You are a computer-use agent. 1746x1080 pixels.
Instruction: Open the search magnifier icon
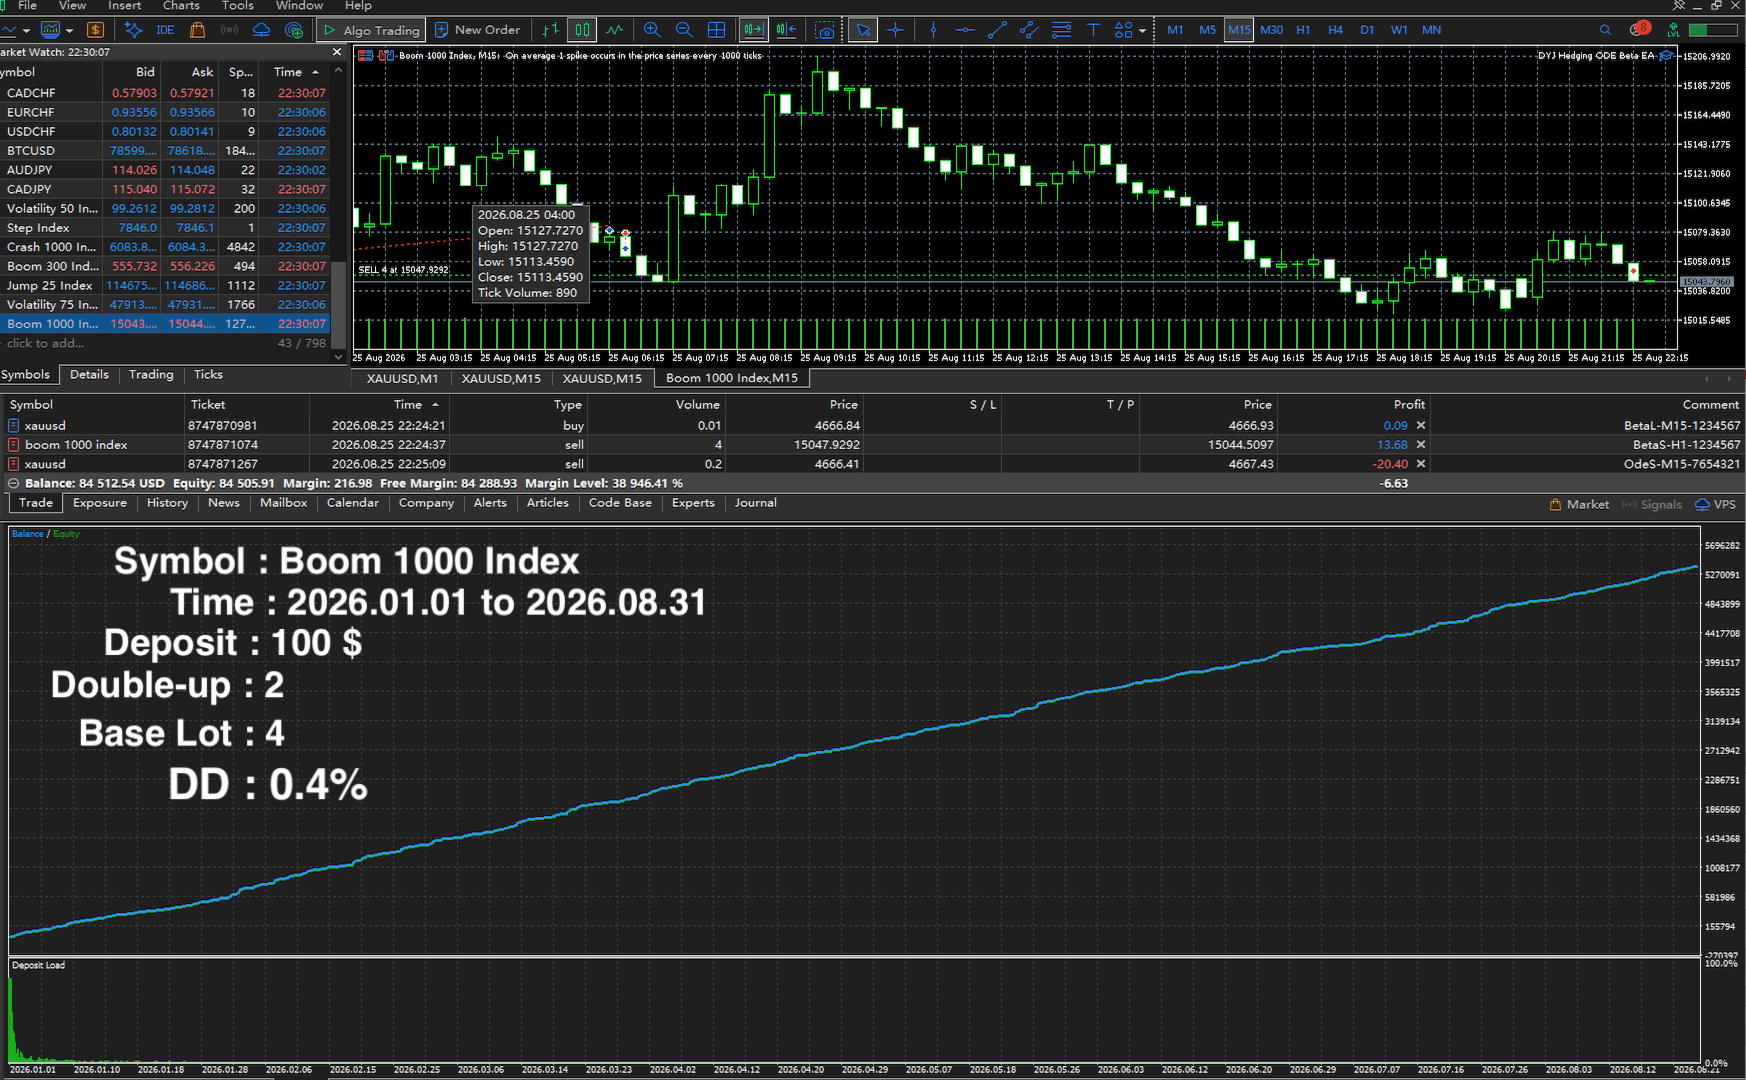[x=1605, y=30]
